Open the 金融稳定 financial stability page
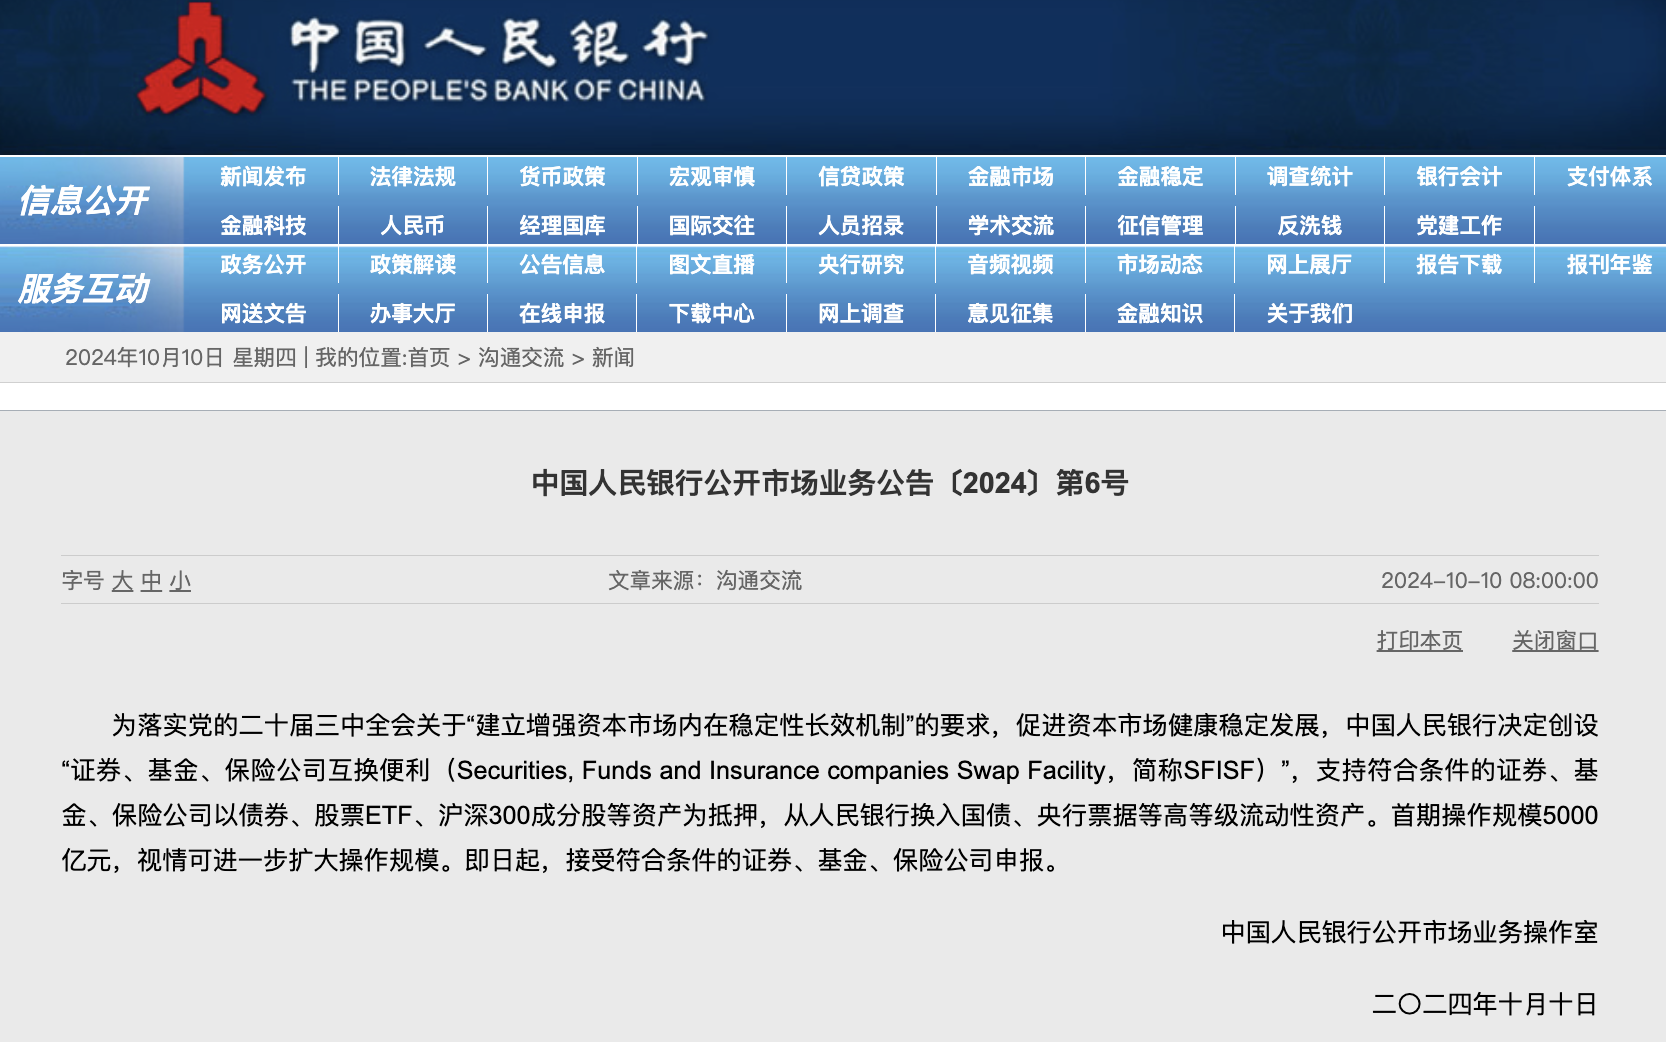Viewport: 1666px width, 1042px height. pos(1160,176)
